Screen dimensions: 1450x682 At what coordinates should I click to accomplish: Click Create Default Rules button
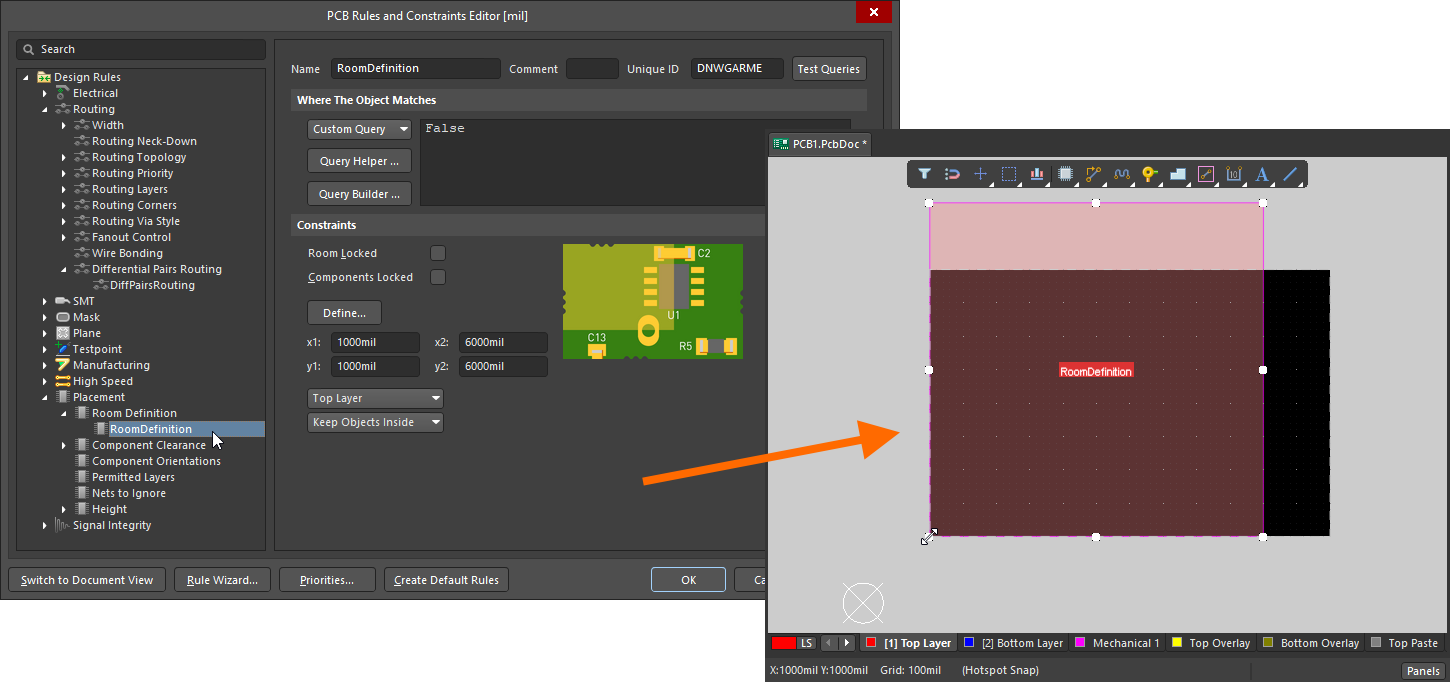pyautogui.click(x=447, y=580)
